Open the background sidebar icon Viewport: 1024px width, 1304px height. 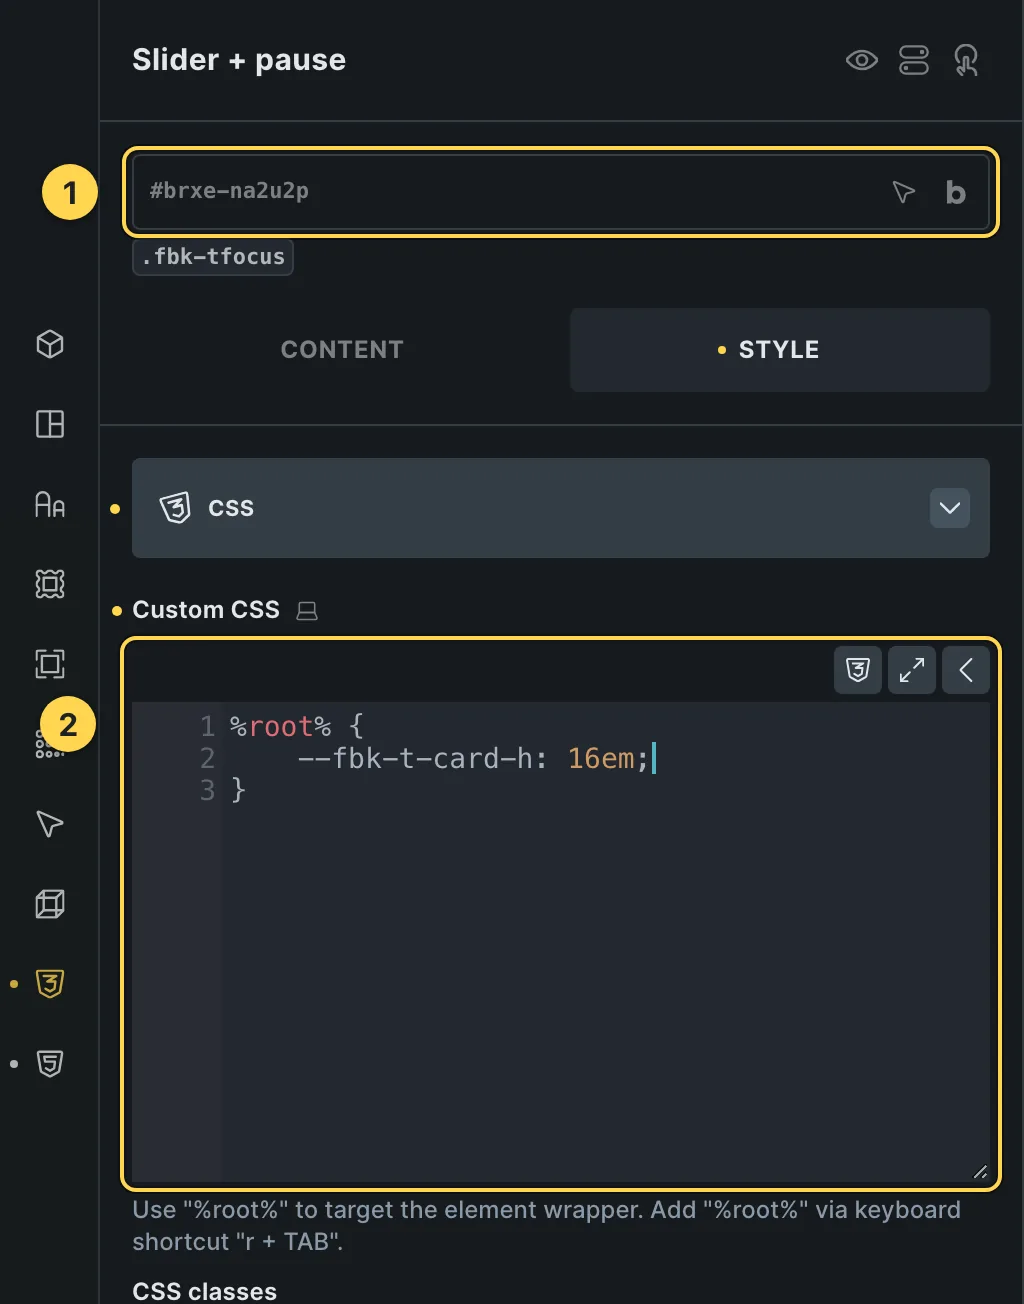[x=50, y=584]
